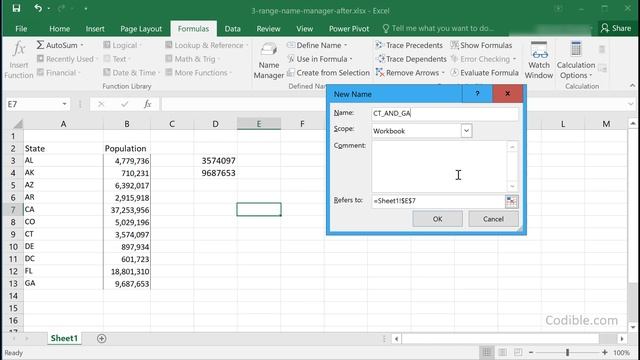Viewport: 640px width, 360px height.
Task: Switch to the Page Layout tab
Action: pos(141,29)
